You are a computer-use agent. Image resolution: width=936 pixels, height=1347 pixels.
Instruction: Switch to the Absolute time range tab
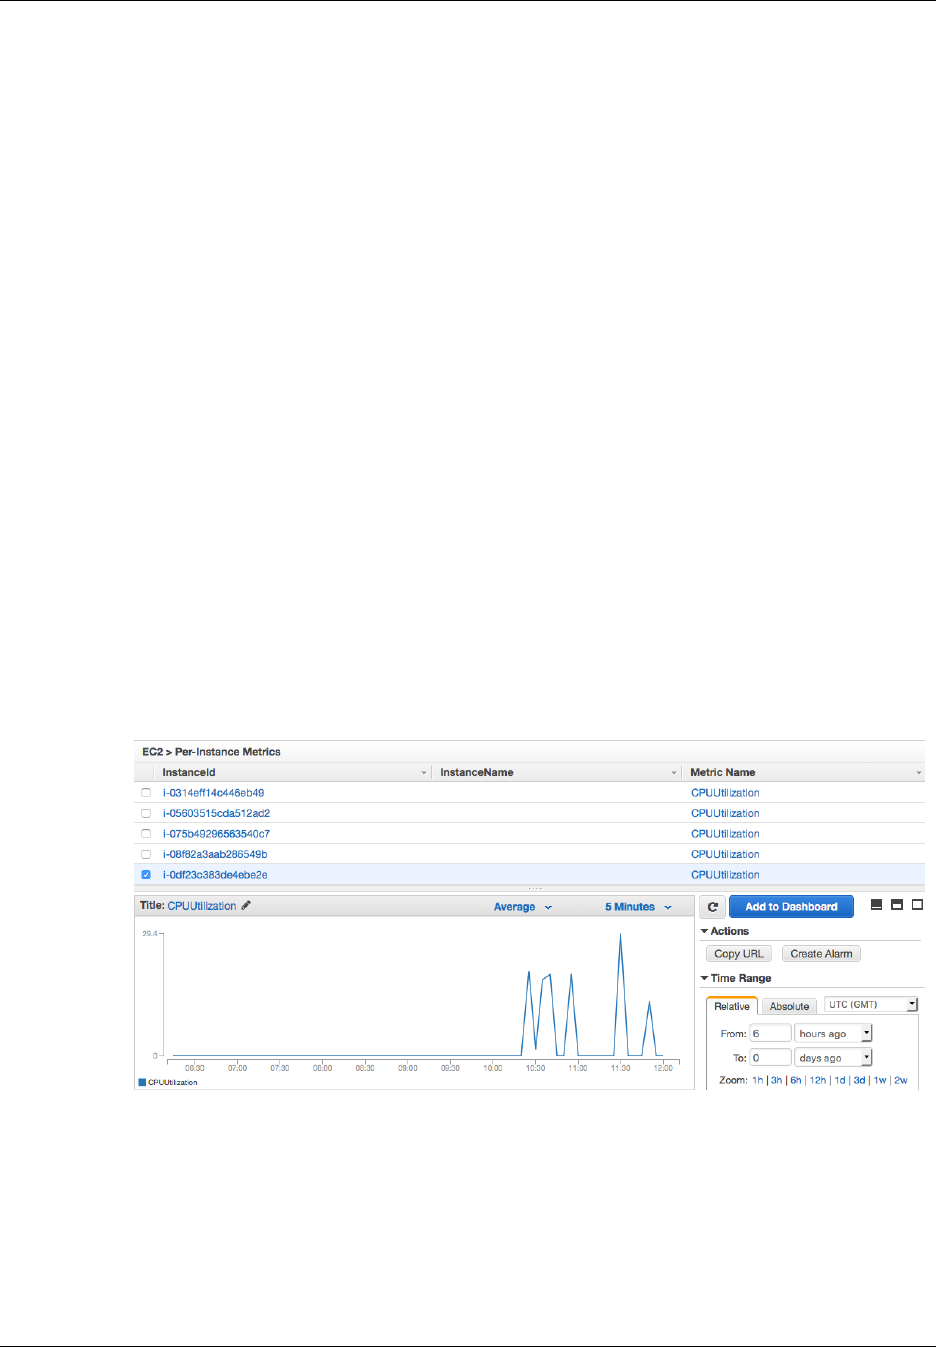pos(789,1006)
